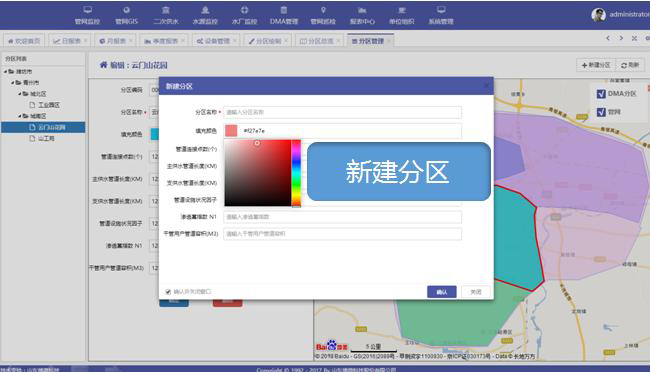Open the 单位组织 module in top navigation

point(402,15)
